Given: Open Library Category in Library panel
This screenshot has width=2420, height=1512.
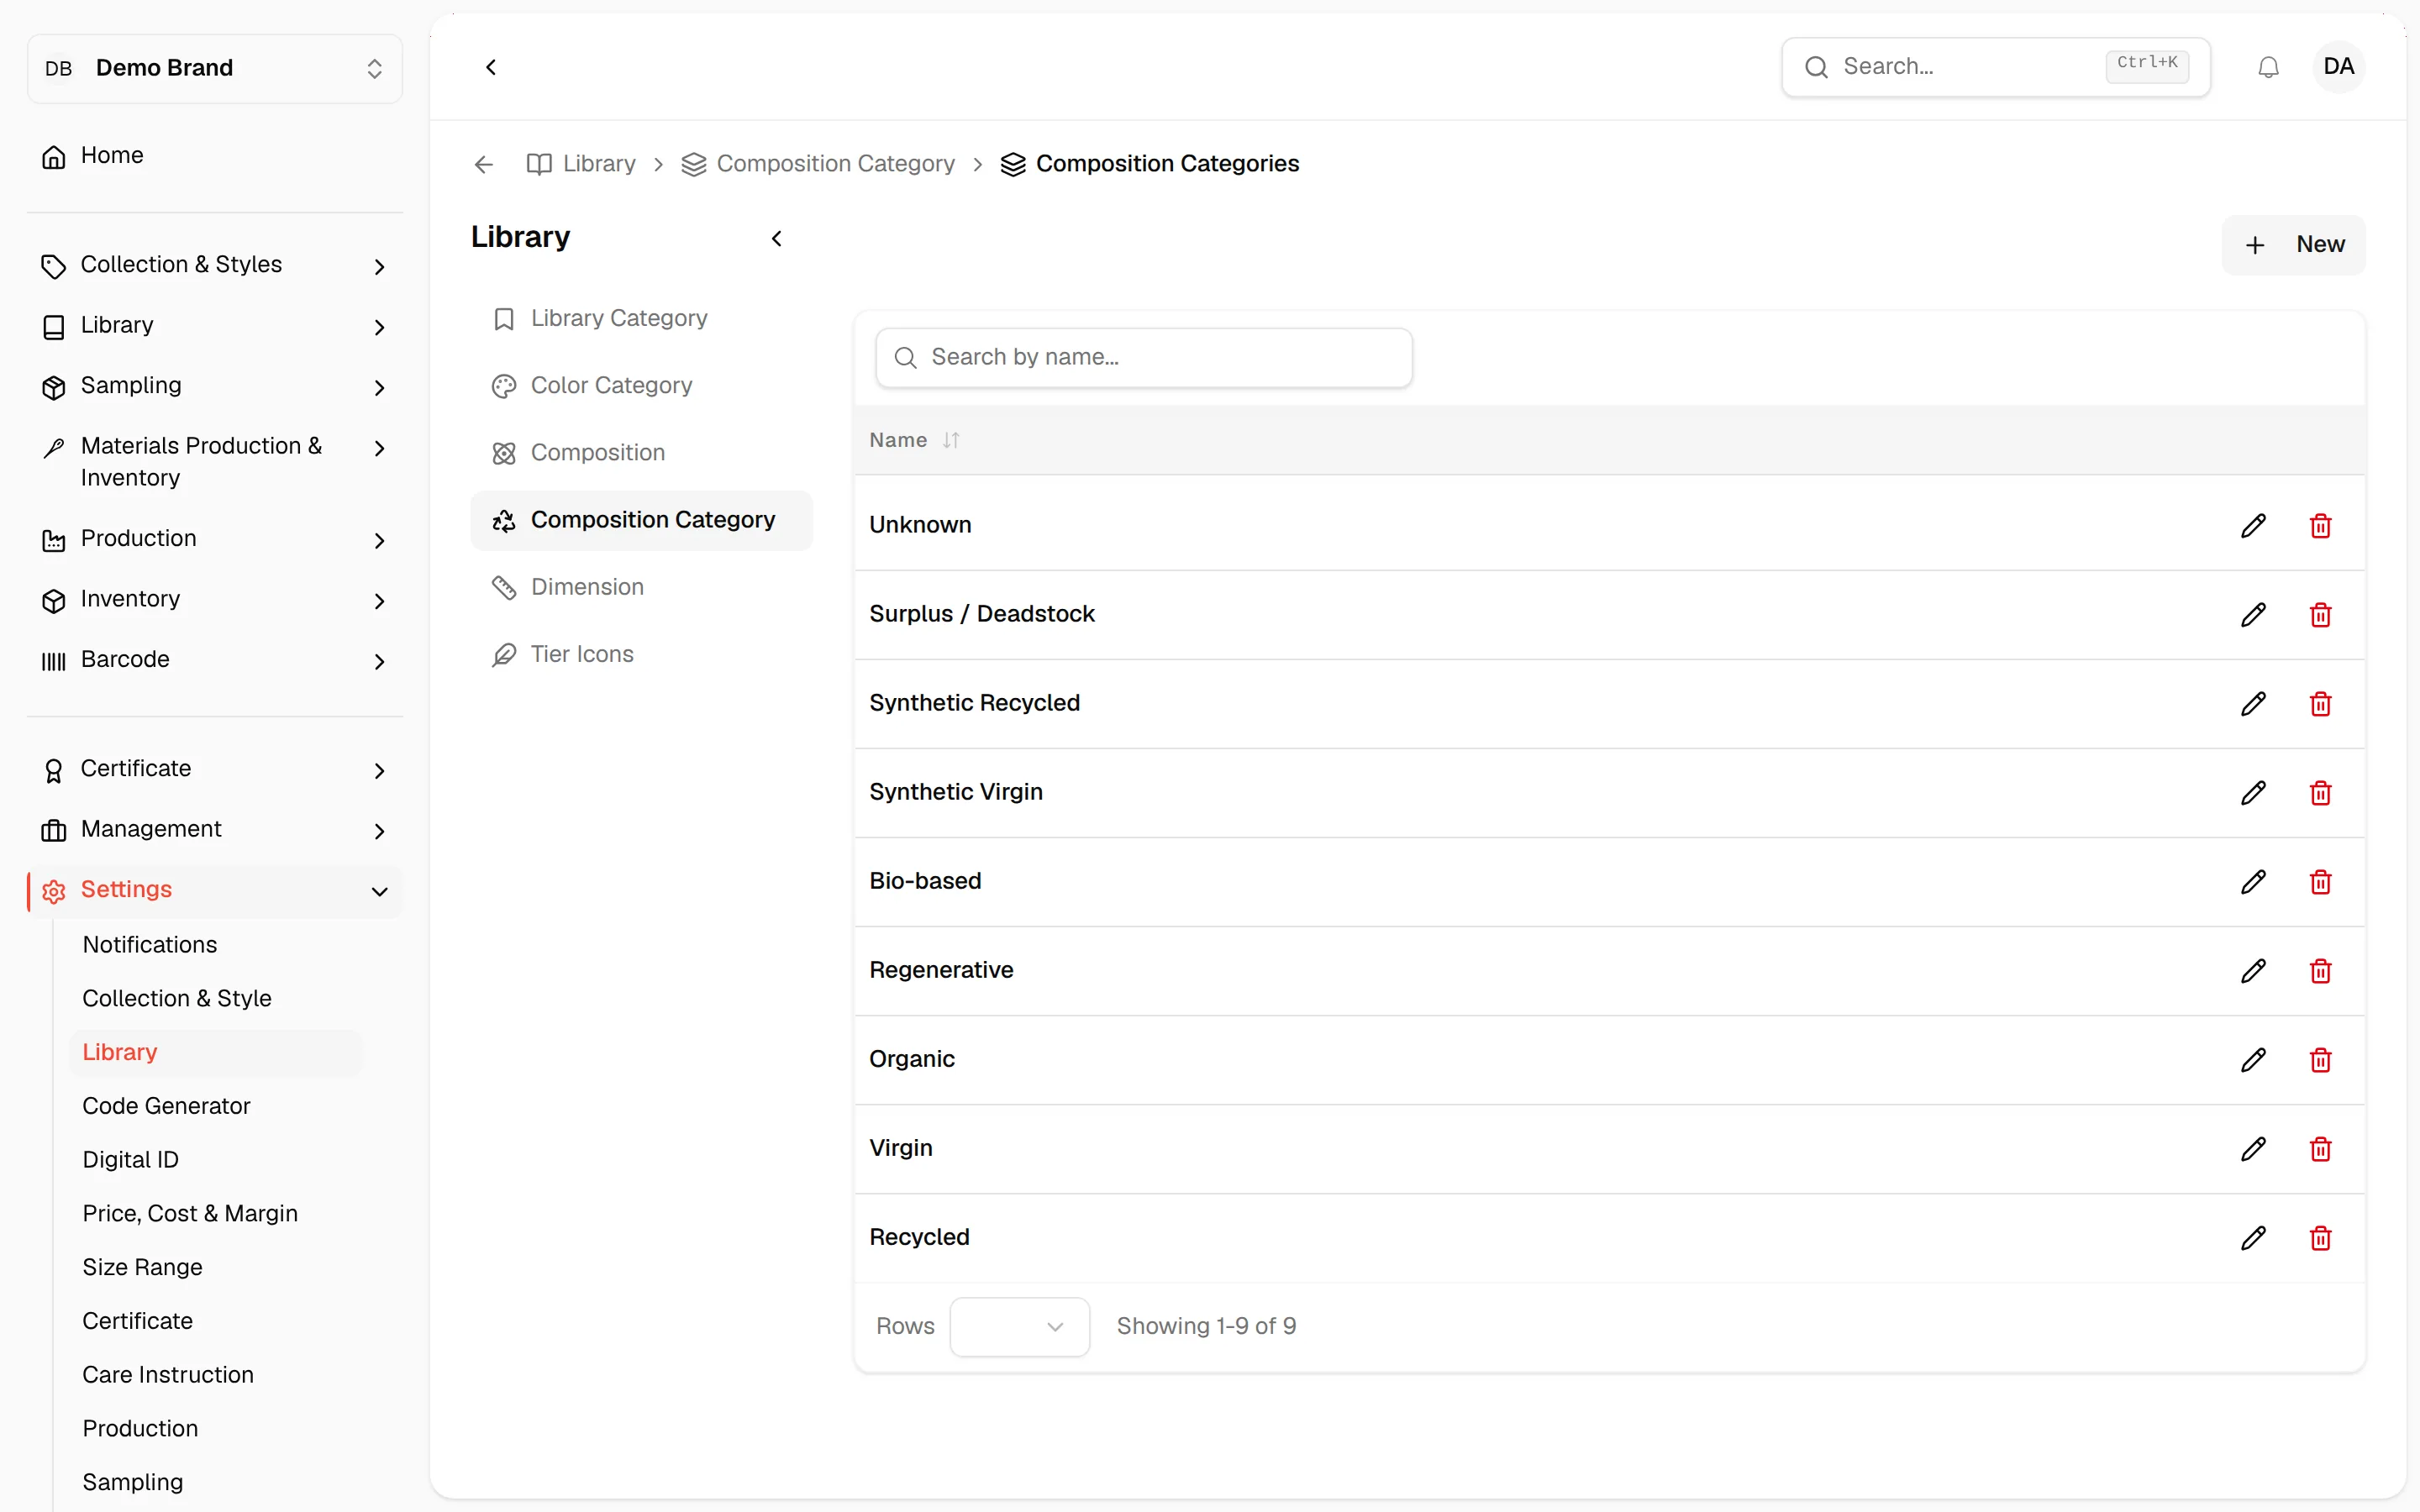Looking at the screenshot, I should pyautogui.click(x=641, y=318).
